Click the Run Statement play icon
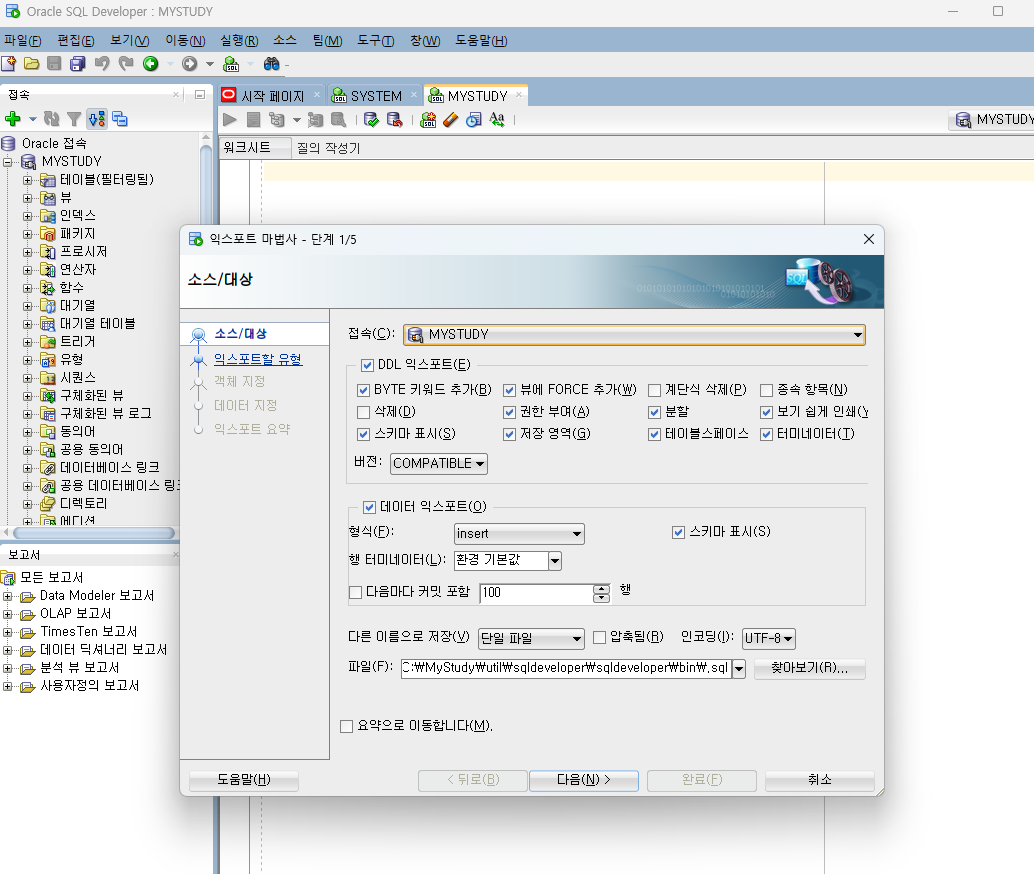 pyautogui.click(x=229, y=119)
